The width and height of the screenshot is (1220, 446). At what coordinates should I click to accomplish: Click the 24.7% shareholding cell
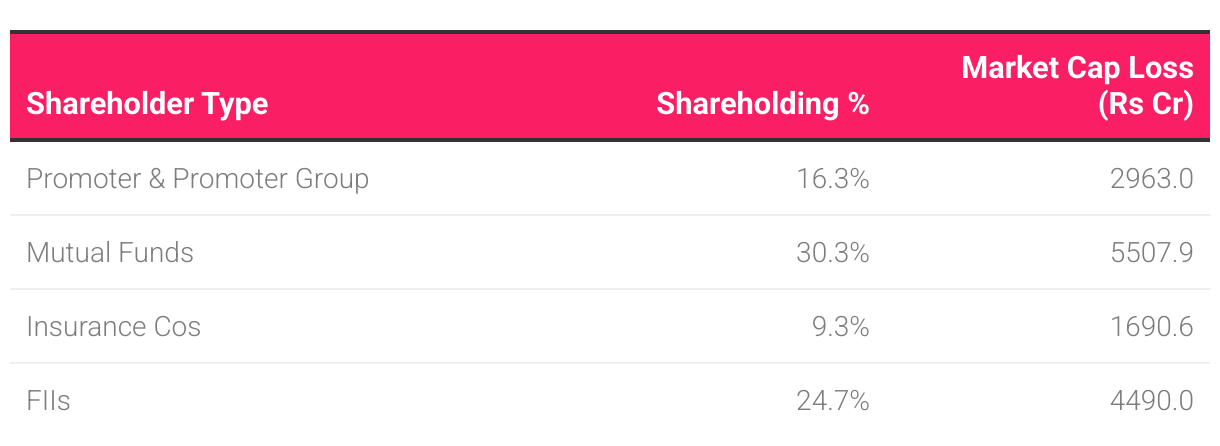tap(832, 401)
